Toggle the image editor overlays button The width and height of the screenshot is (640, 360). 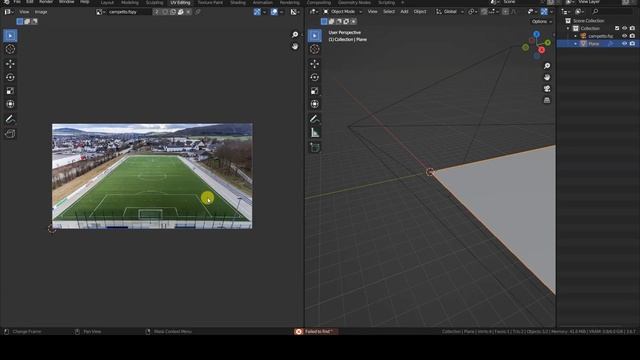point(274,12)
